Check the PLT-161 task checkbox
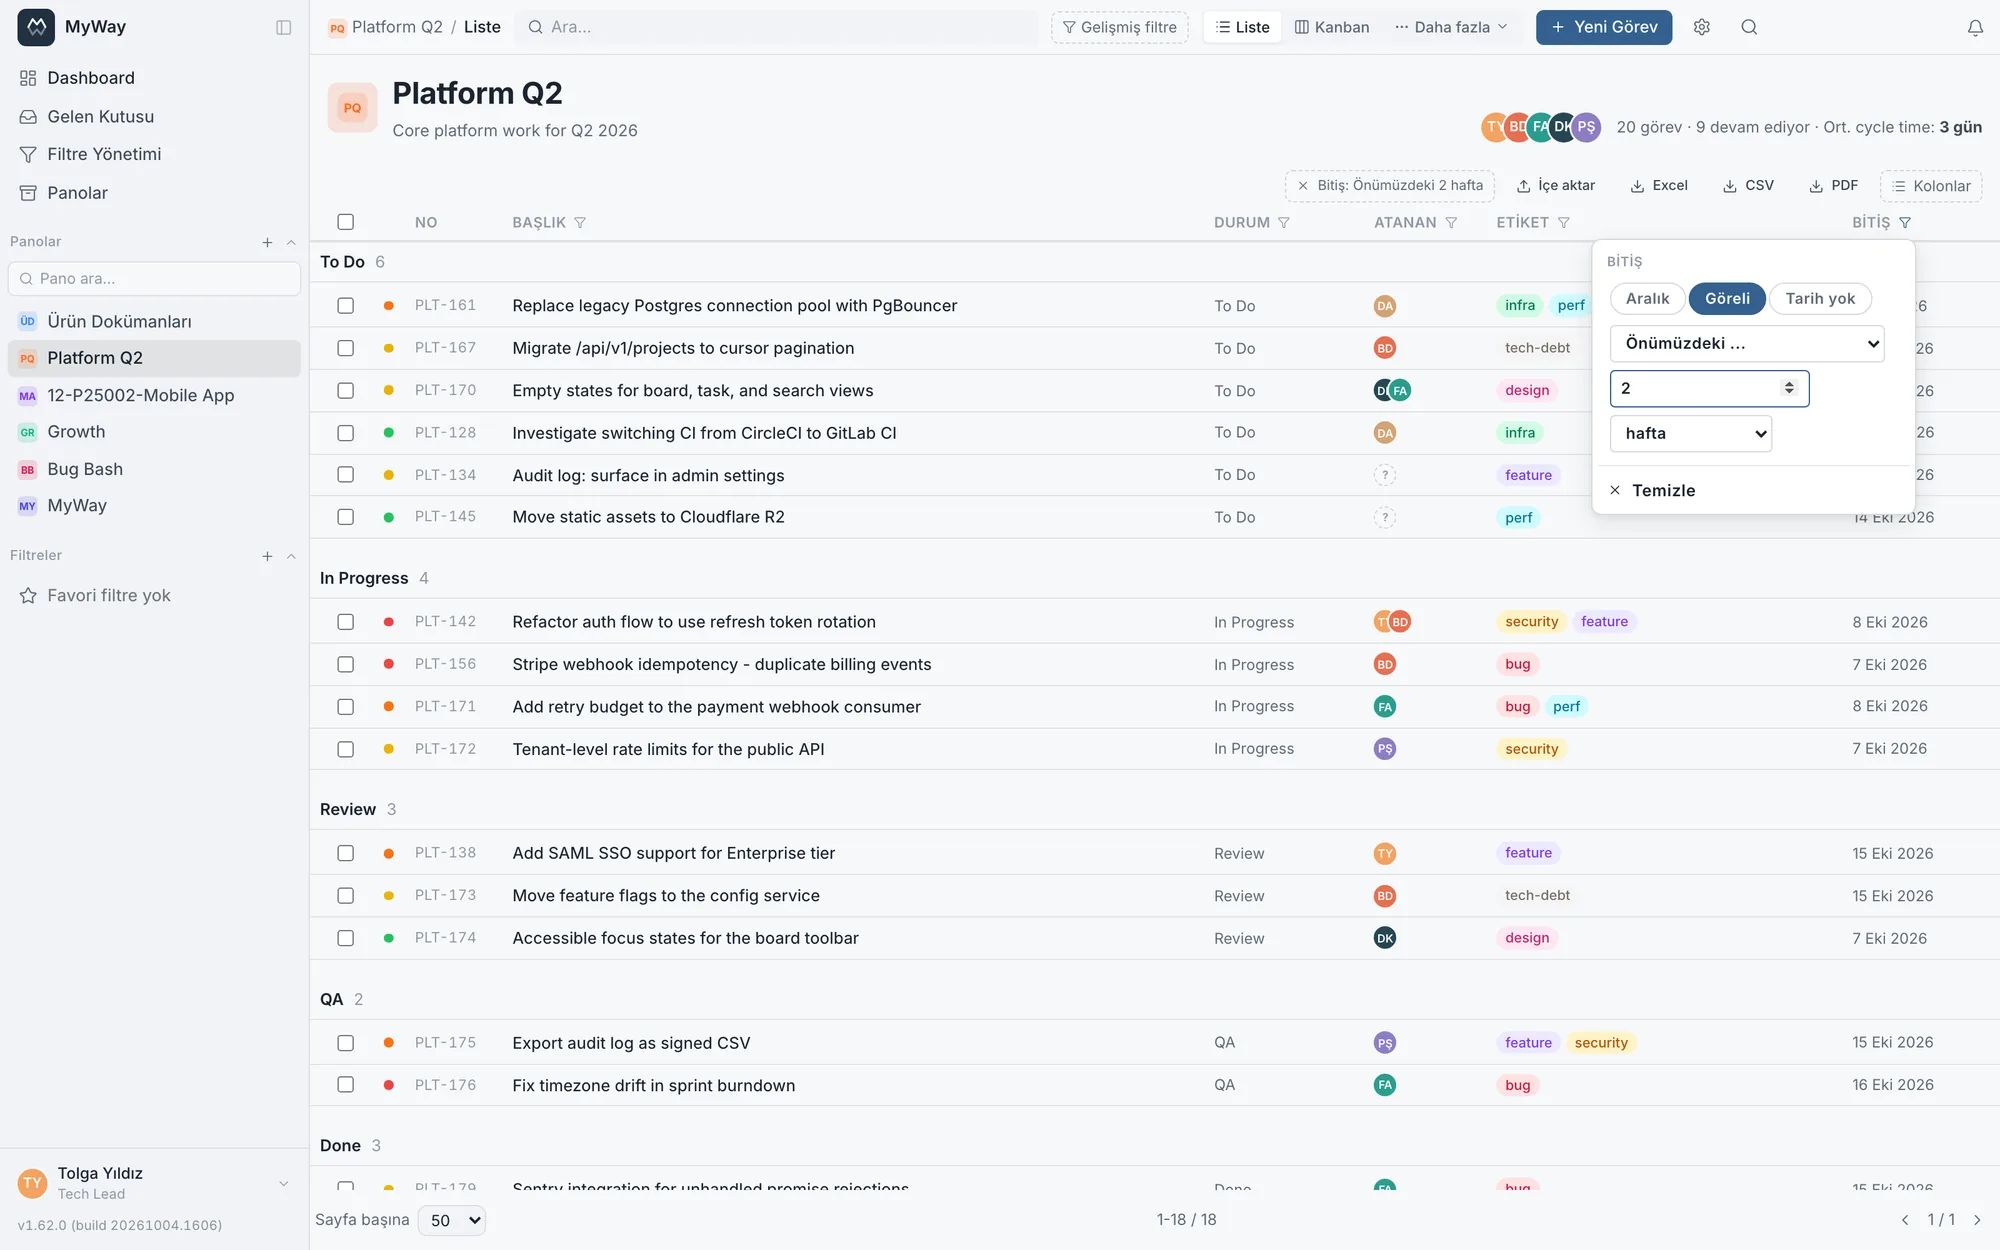The width and height of the screenshot is (2000, 1250). (x=345, y=306)
